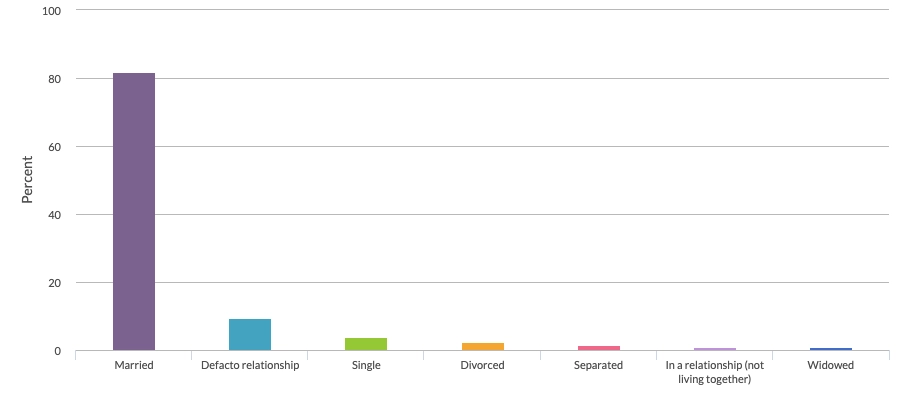
Task: Click the Percent y-axis title
Action: 27,179
